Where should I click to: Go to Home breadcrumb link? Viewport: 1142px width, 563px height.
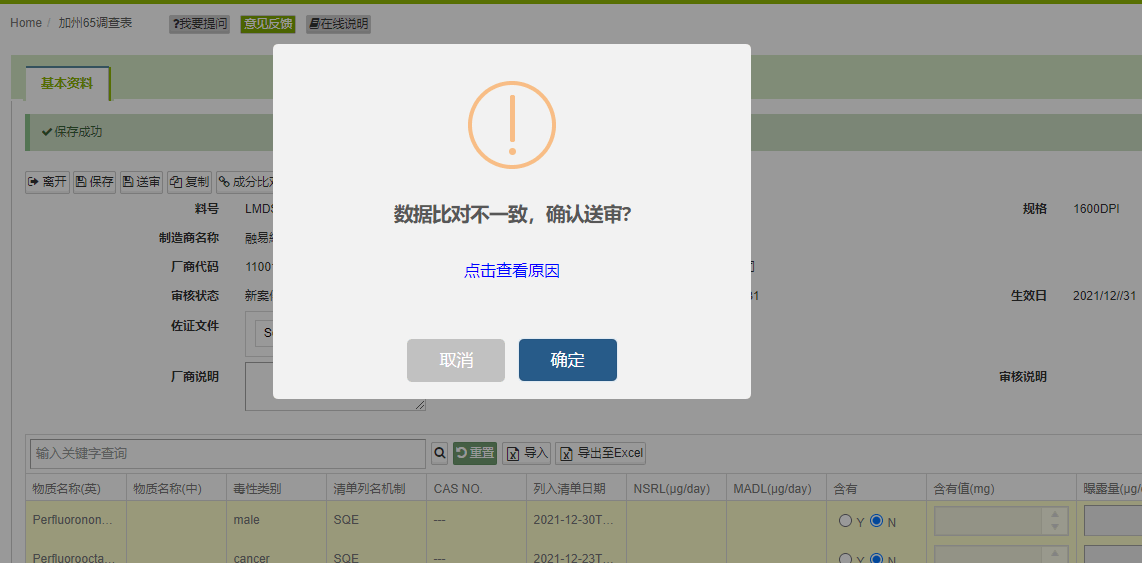coord(25,23)
